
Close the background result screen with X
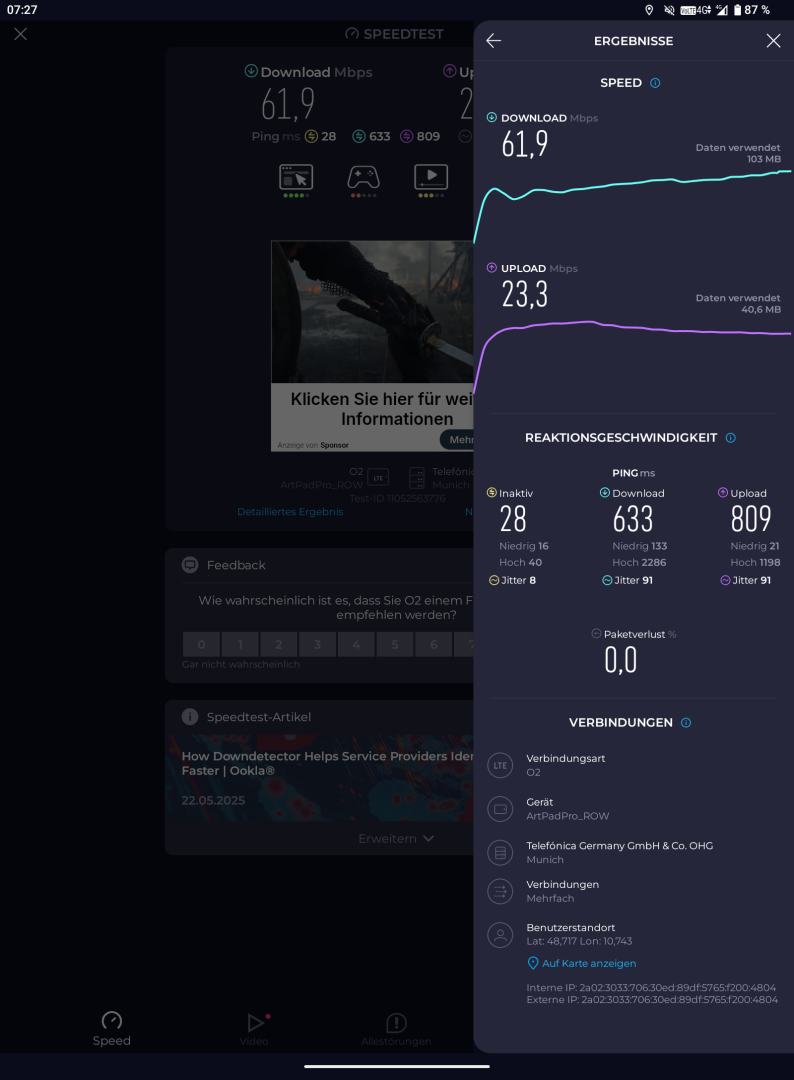pyautogui.click(x=21, y=34)
